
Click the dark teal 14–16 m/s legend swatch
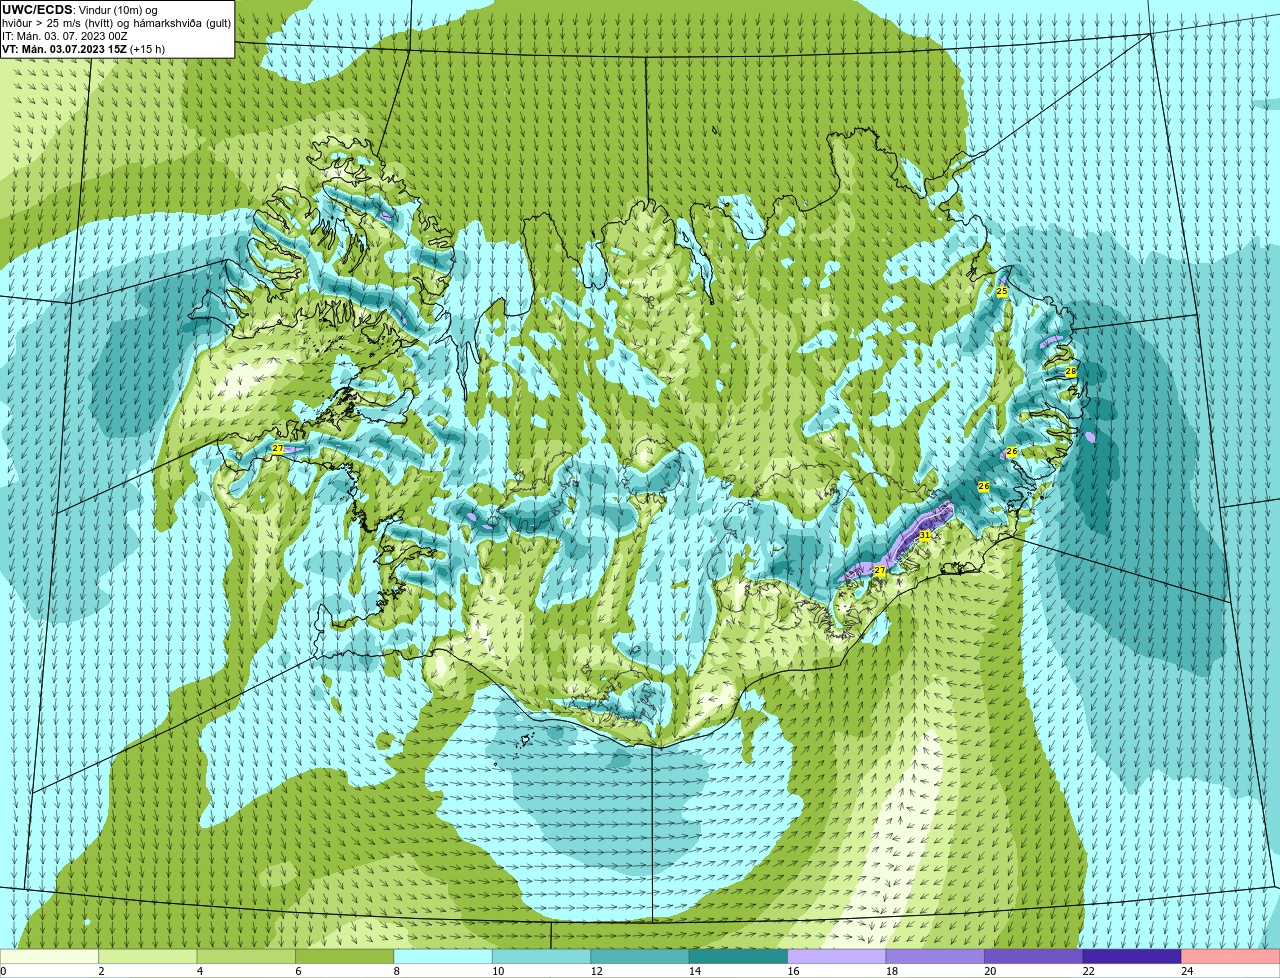[739, 956]
